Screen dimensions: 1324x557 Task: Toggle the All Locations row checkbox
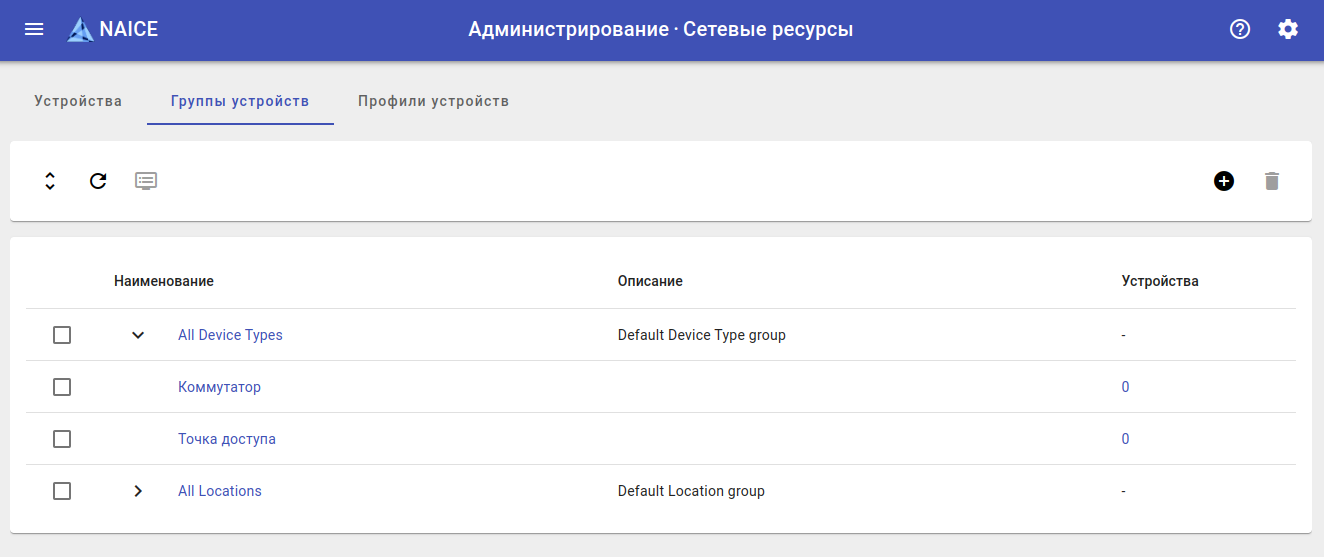click(x=62, y=491)
